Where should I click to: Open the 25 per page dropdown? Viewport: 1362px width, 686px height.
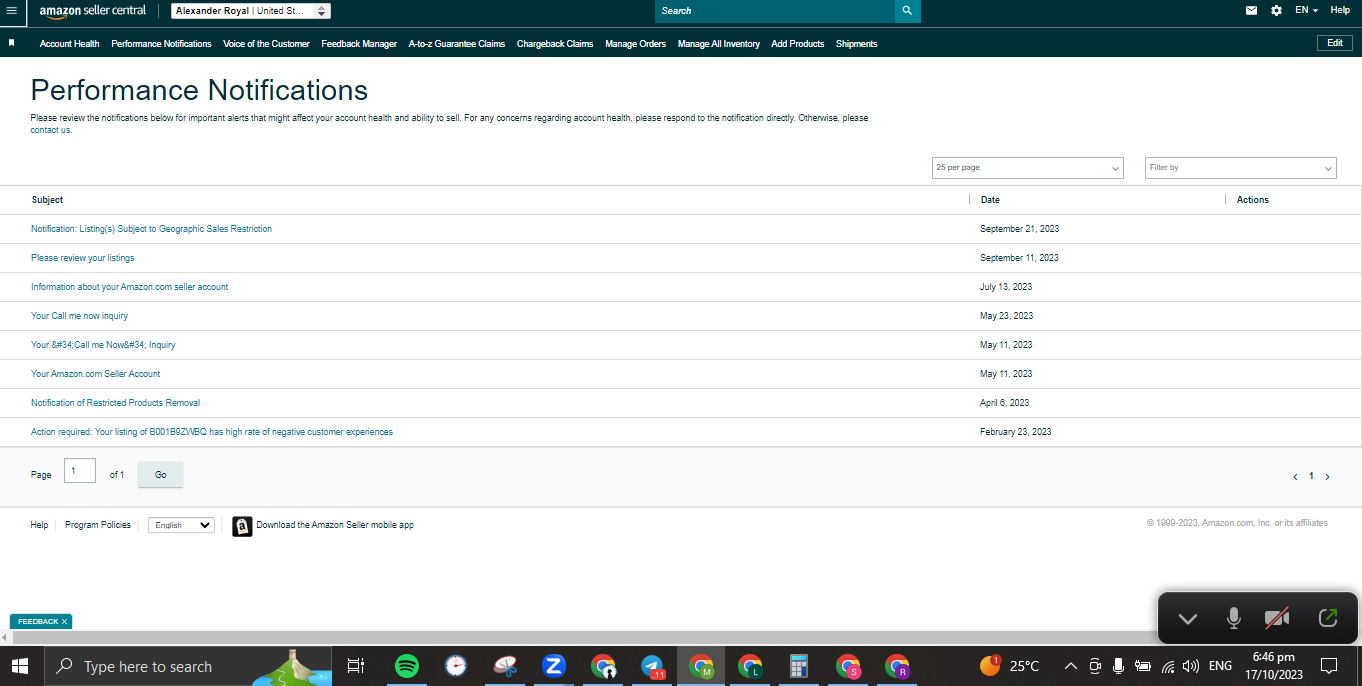(1027, 168)
